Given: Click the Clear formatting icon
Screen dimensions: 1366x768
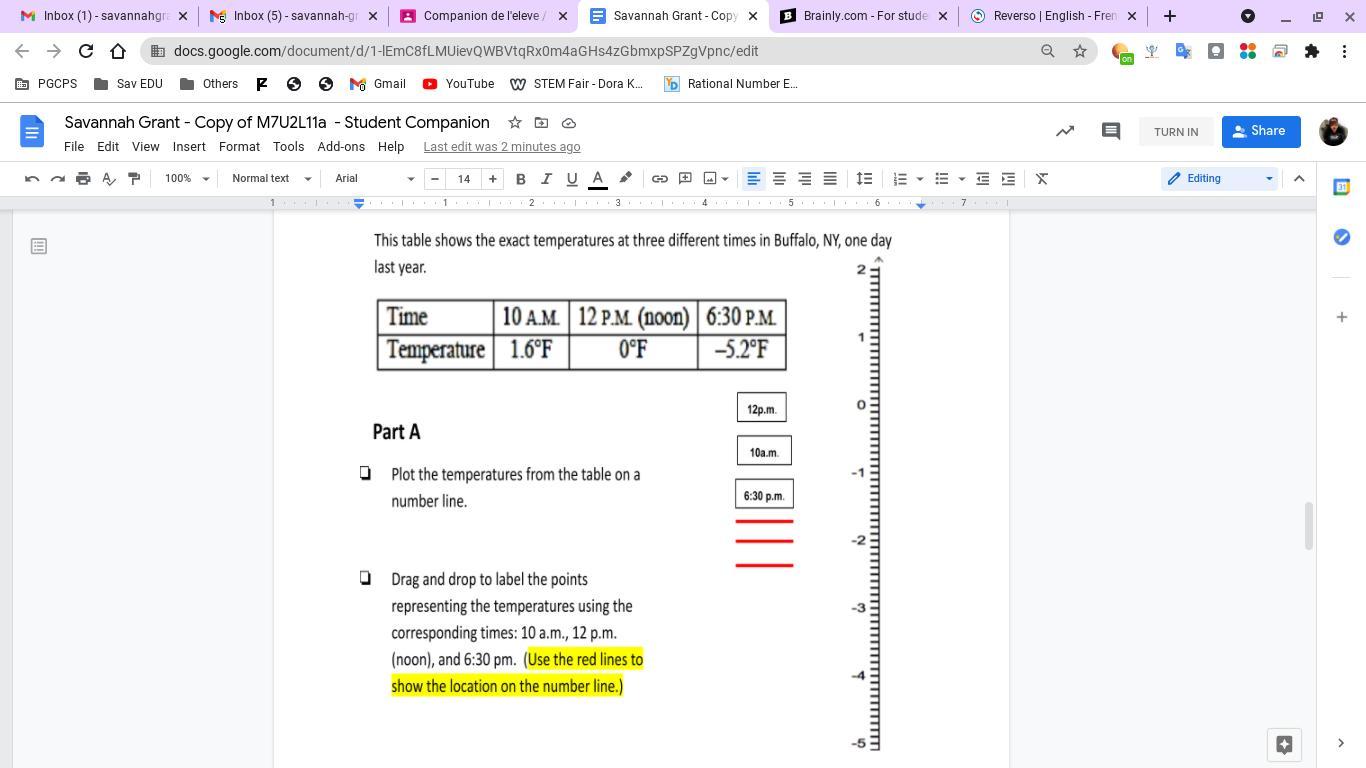Looking at the screenshot, I should pos(1042,179).
